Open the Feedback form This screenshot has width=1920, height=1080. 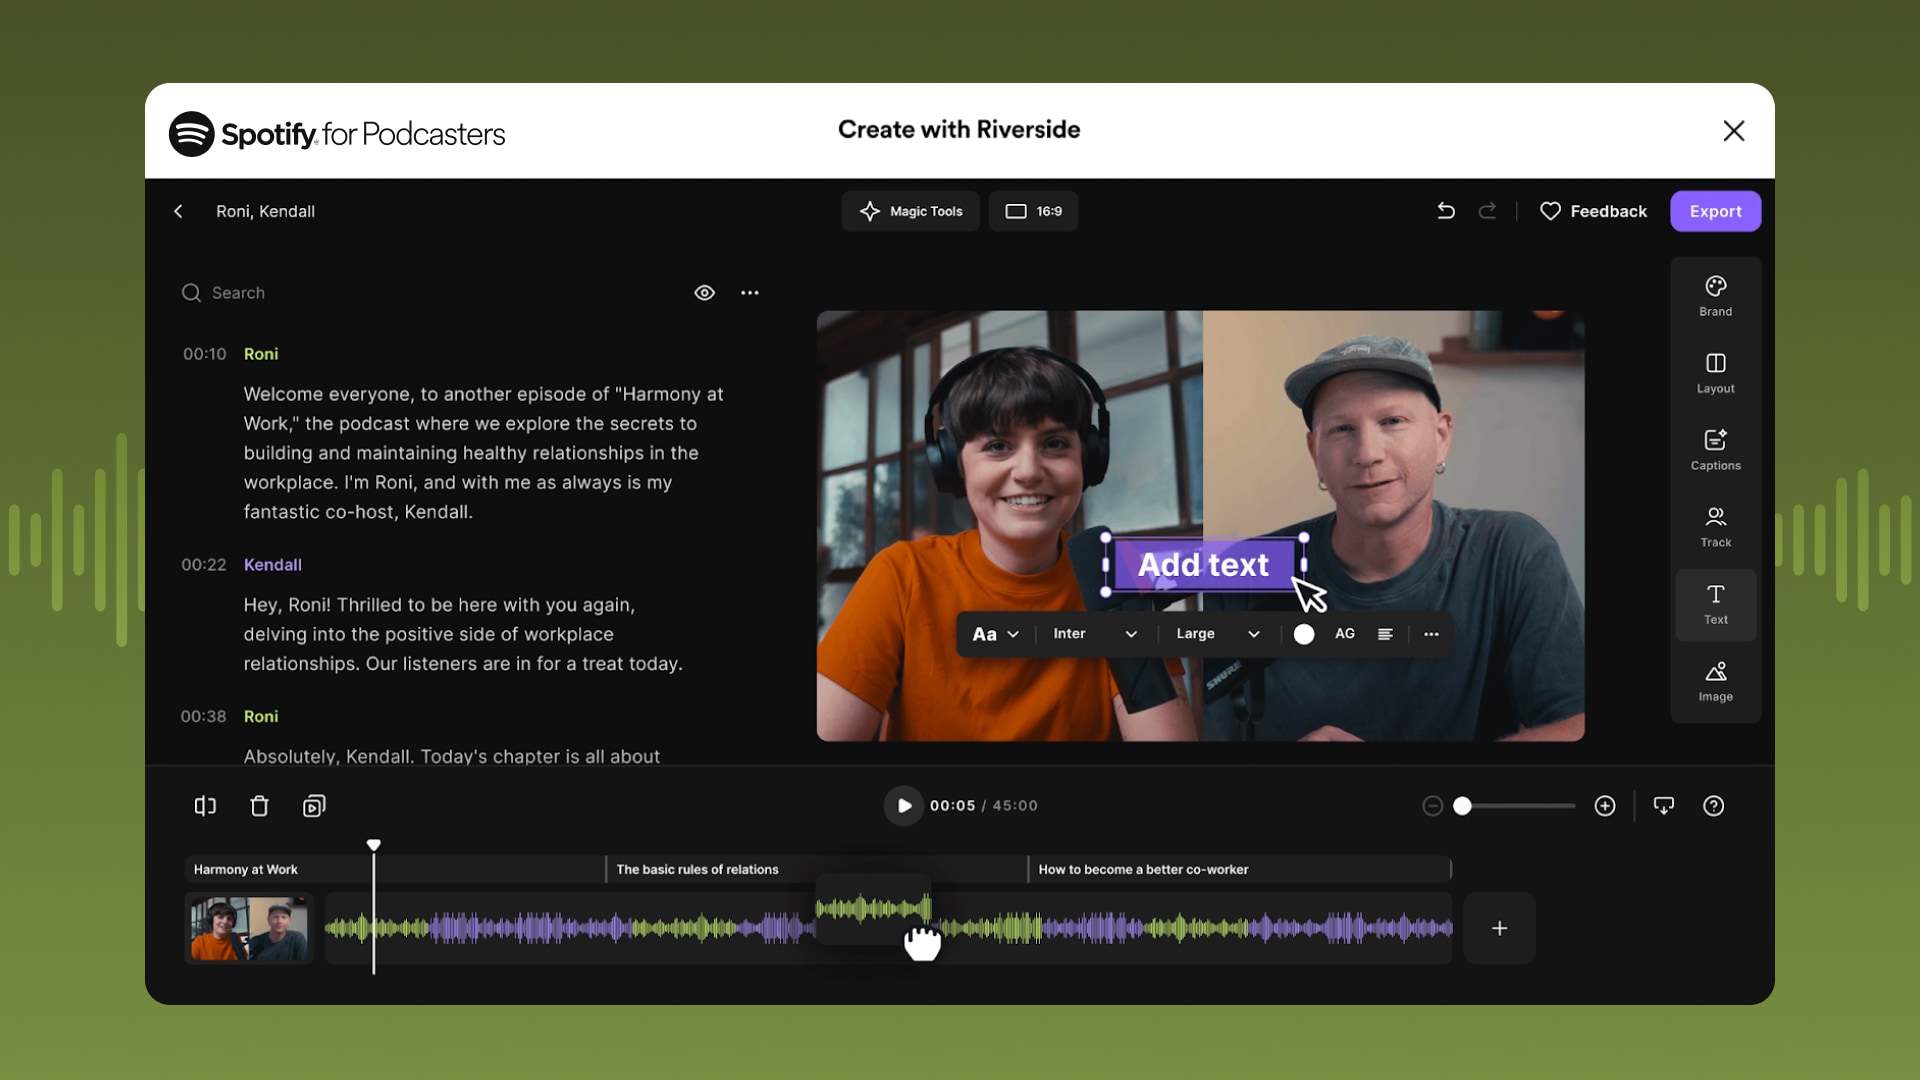click(1594, 211)
